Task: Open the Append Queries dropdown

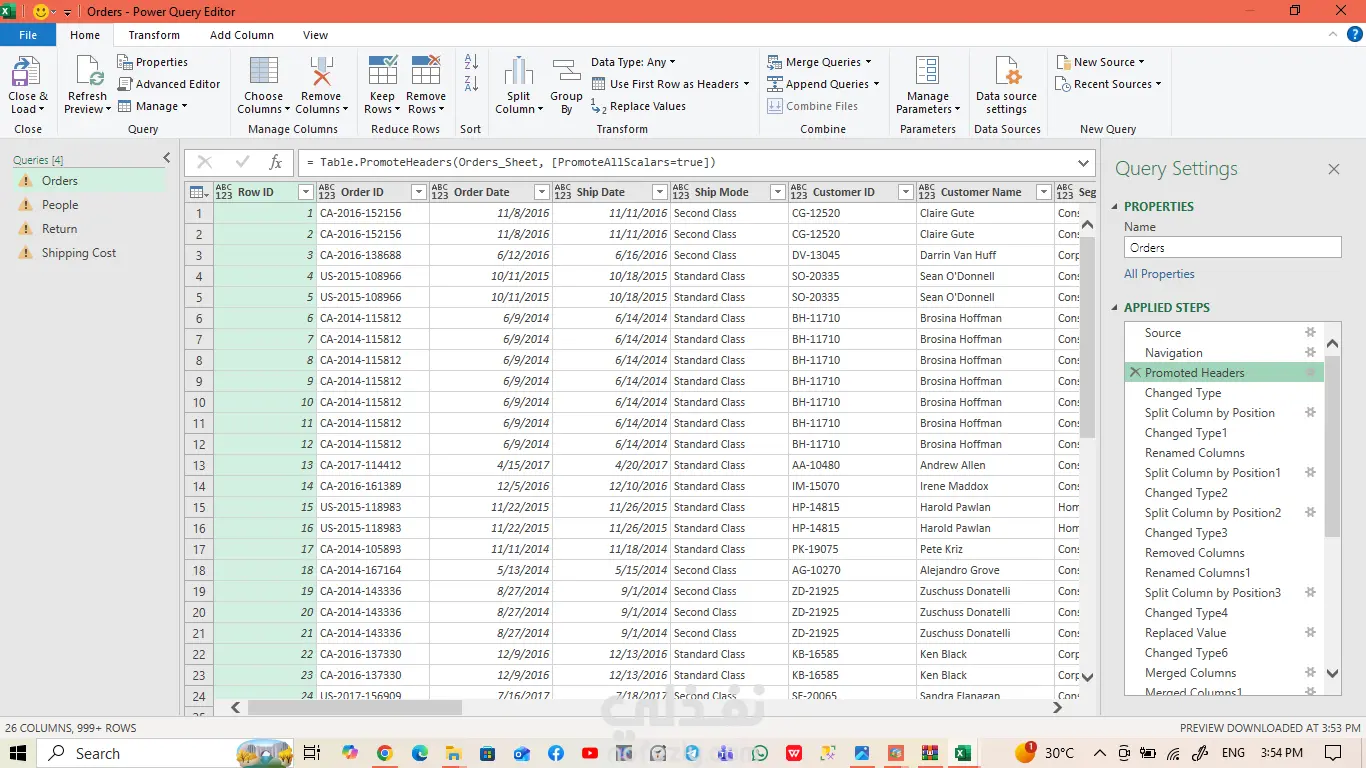Action: pyautogui.click(x=823, y=84)
